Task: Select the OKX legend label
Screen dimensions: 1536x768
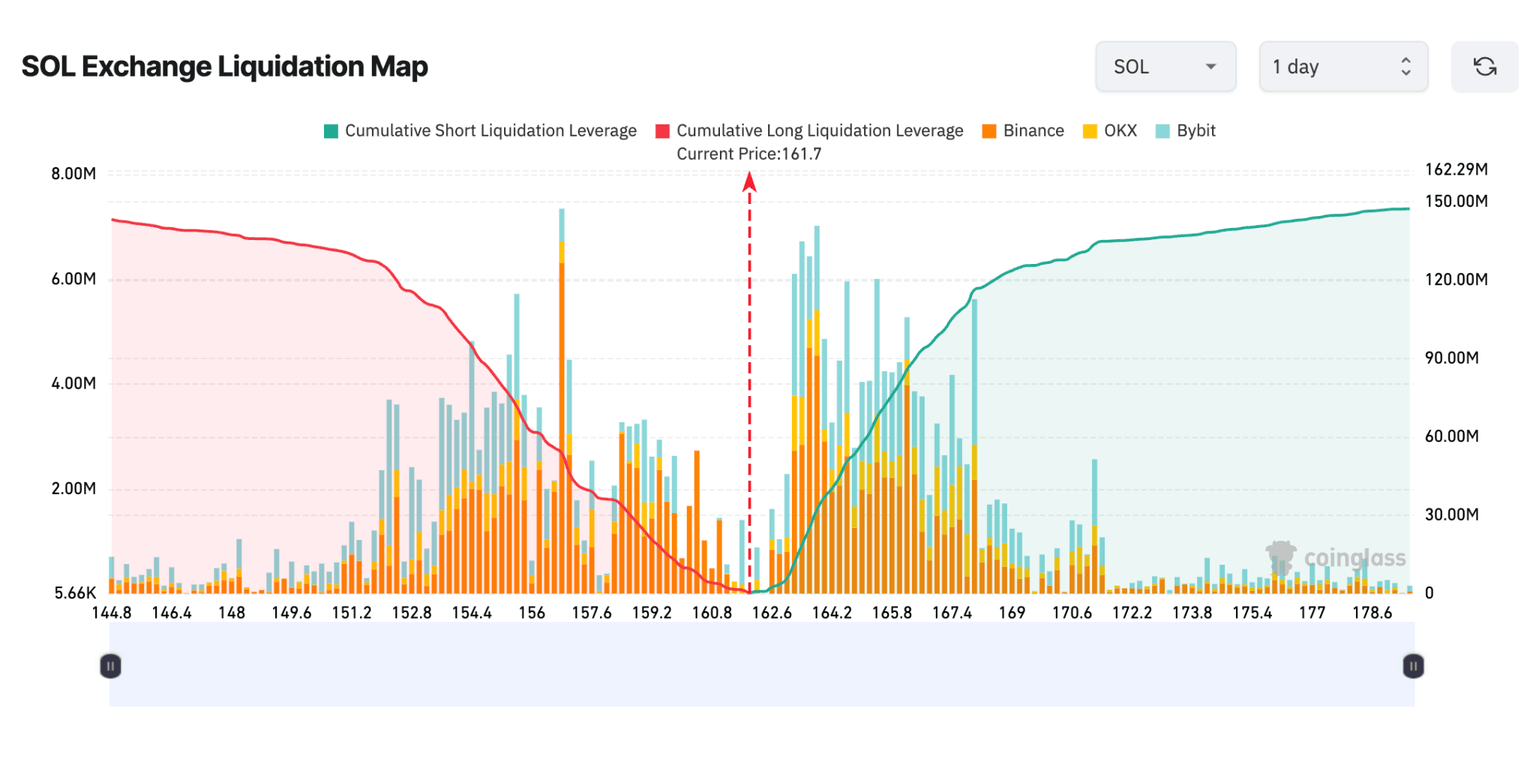Action: coord(1120,130)
